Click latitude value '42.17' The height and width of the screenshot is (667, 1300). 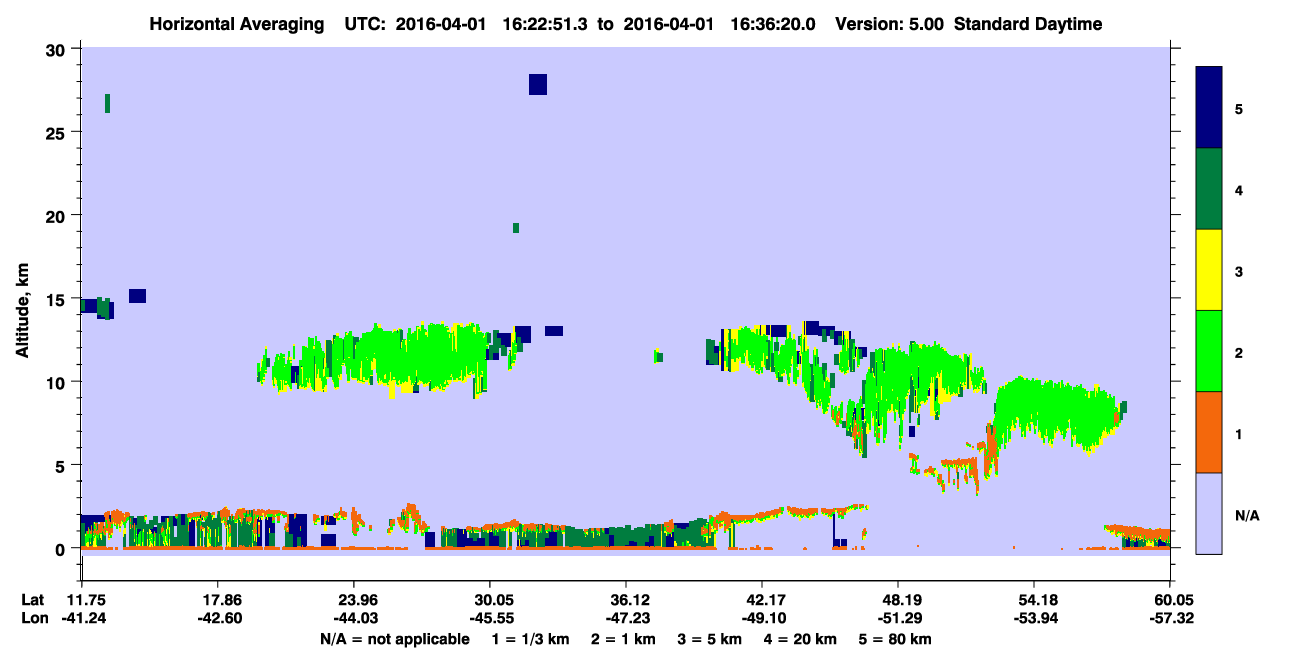click(762, 600)
